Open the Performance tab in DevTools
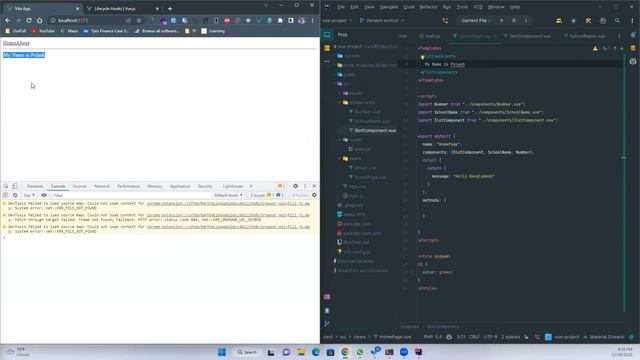Viewport: 640px width, 360px height. point(129,186)
